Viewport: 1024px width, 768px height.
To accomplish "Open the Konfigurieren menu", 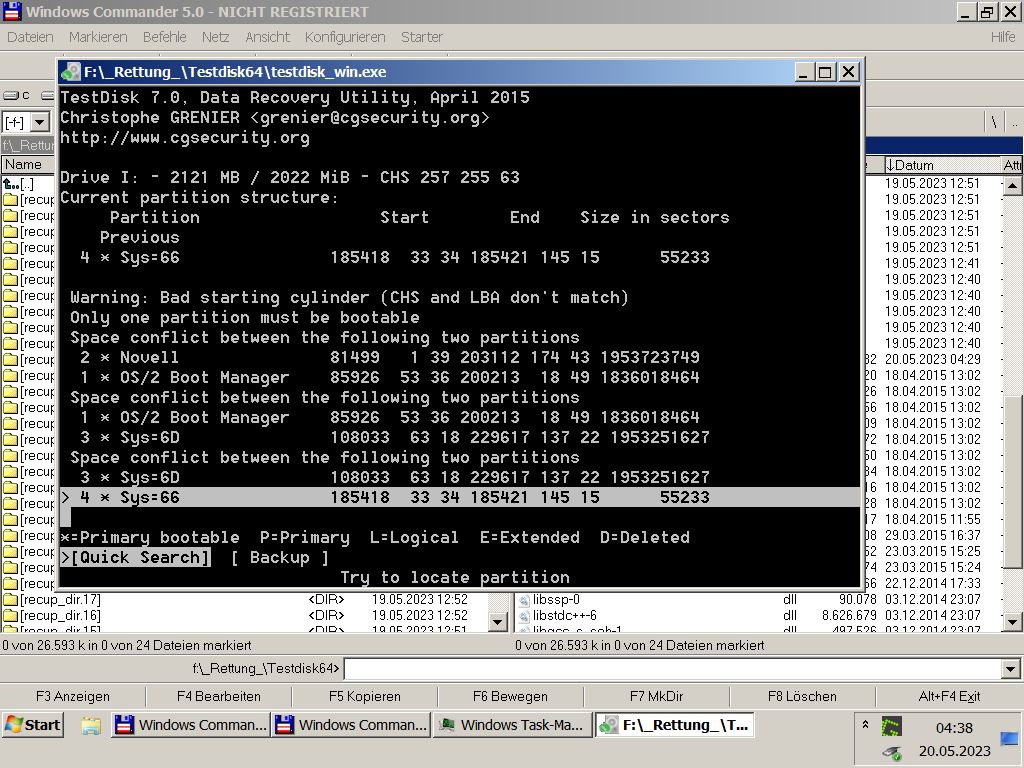I will tap(345, 37).
